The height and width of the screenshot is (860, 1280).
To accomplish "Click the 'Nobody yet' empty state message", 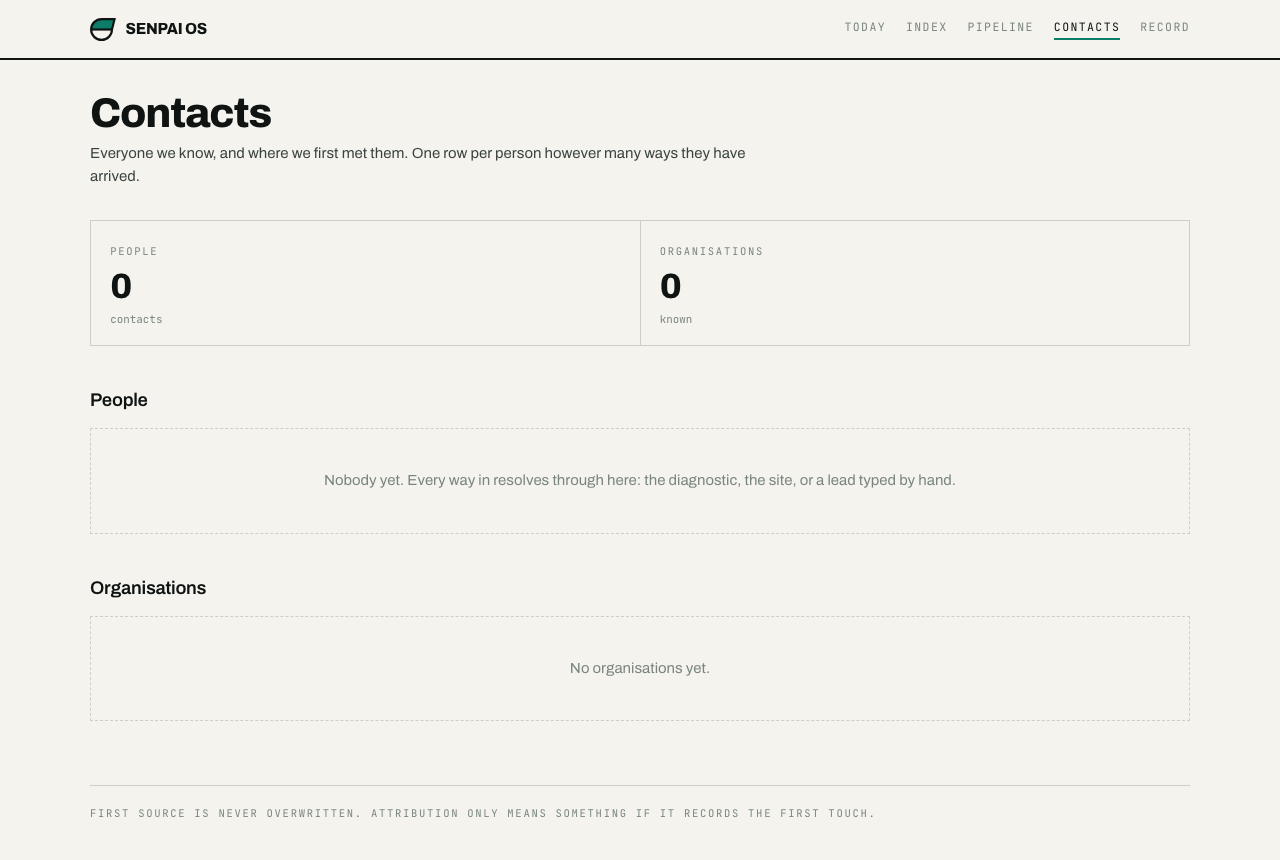I will pos(640,481).
